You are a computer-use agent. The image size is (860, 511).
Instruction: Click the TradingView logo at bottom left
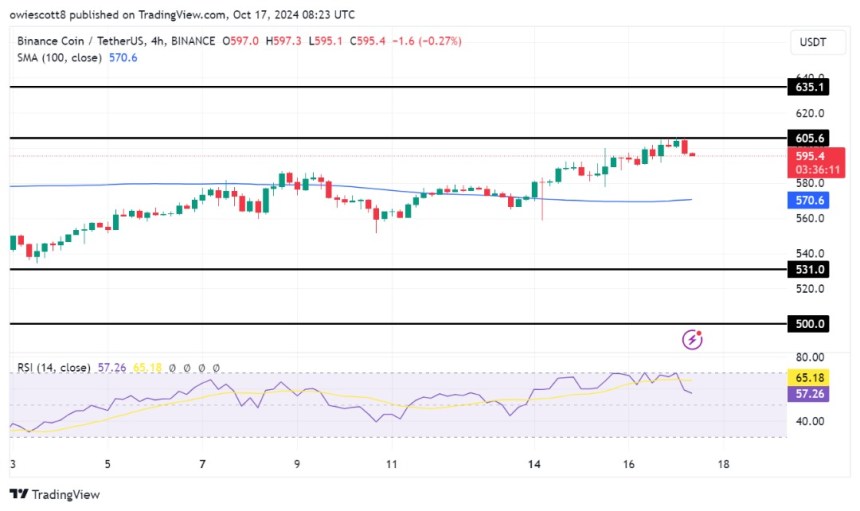pyautogui.click(x=54, y=494)
